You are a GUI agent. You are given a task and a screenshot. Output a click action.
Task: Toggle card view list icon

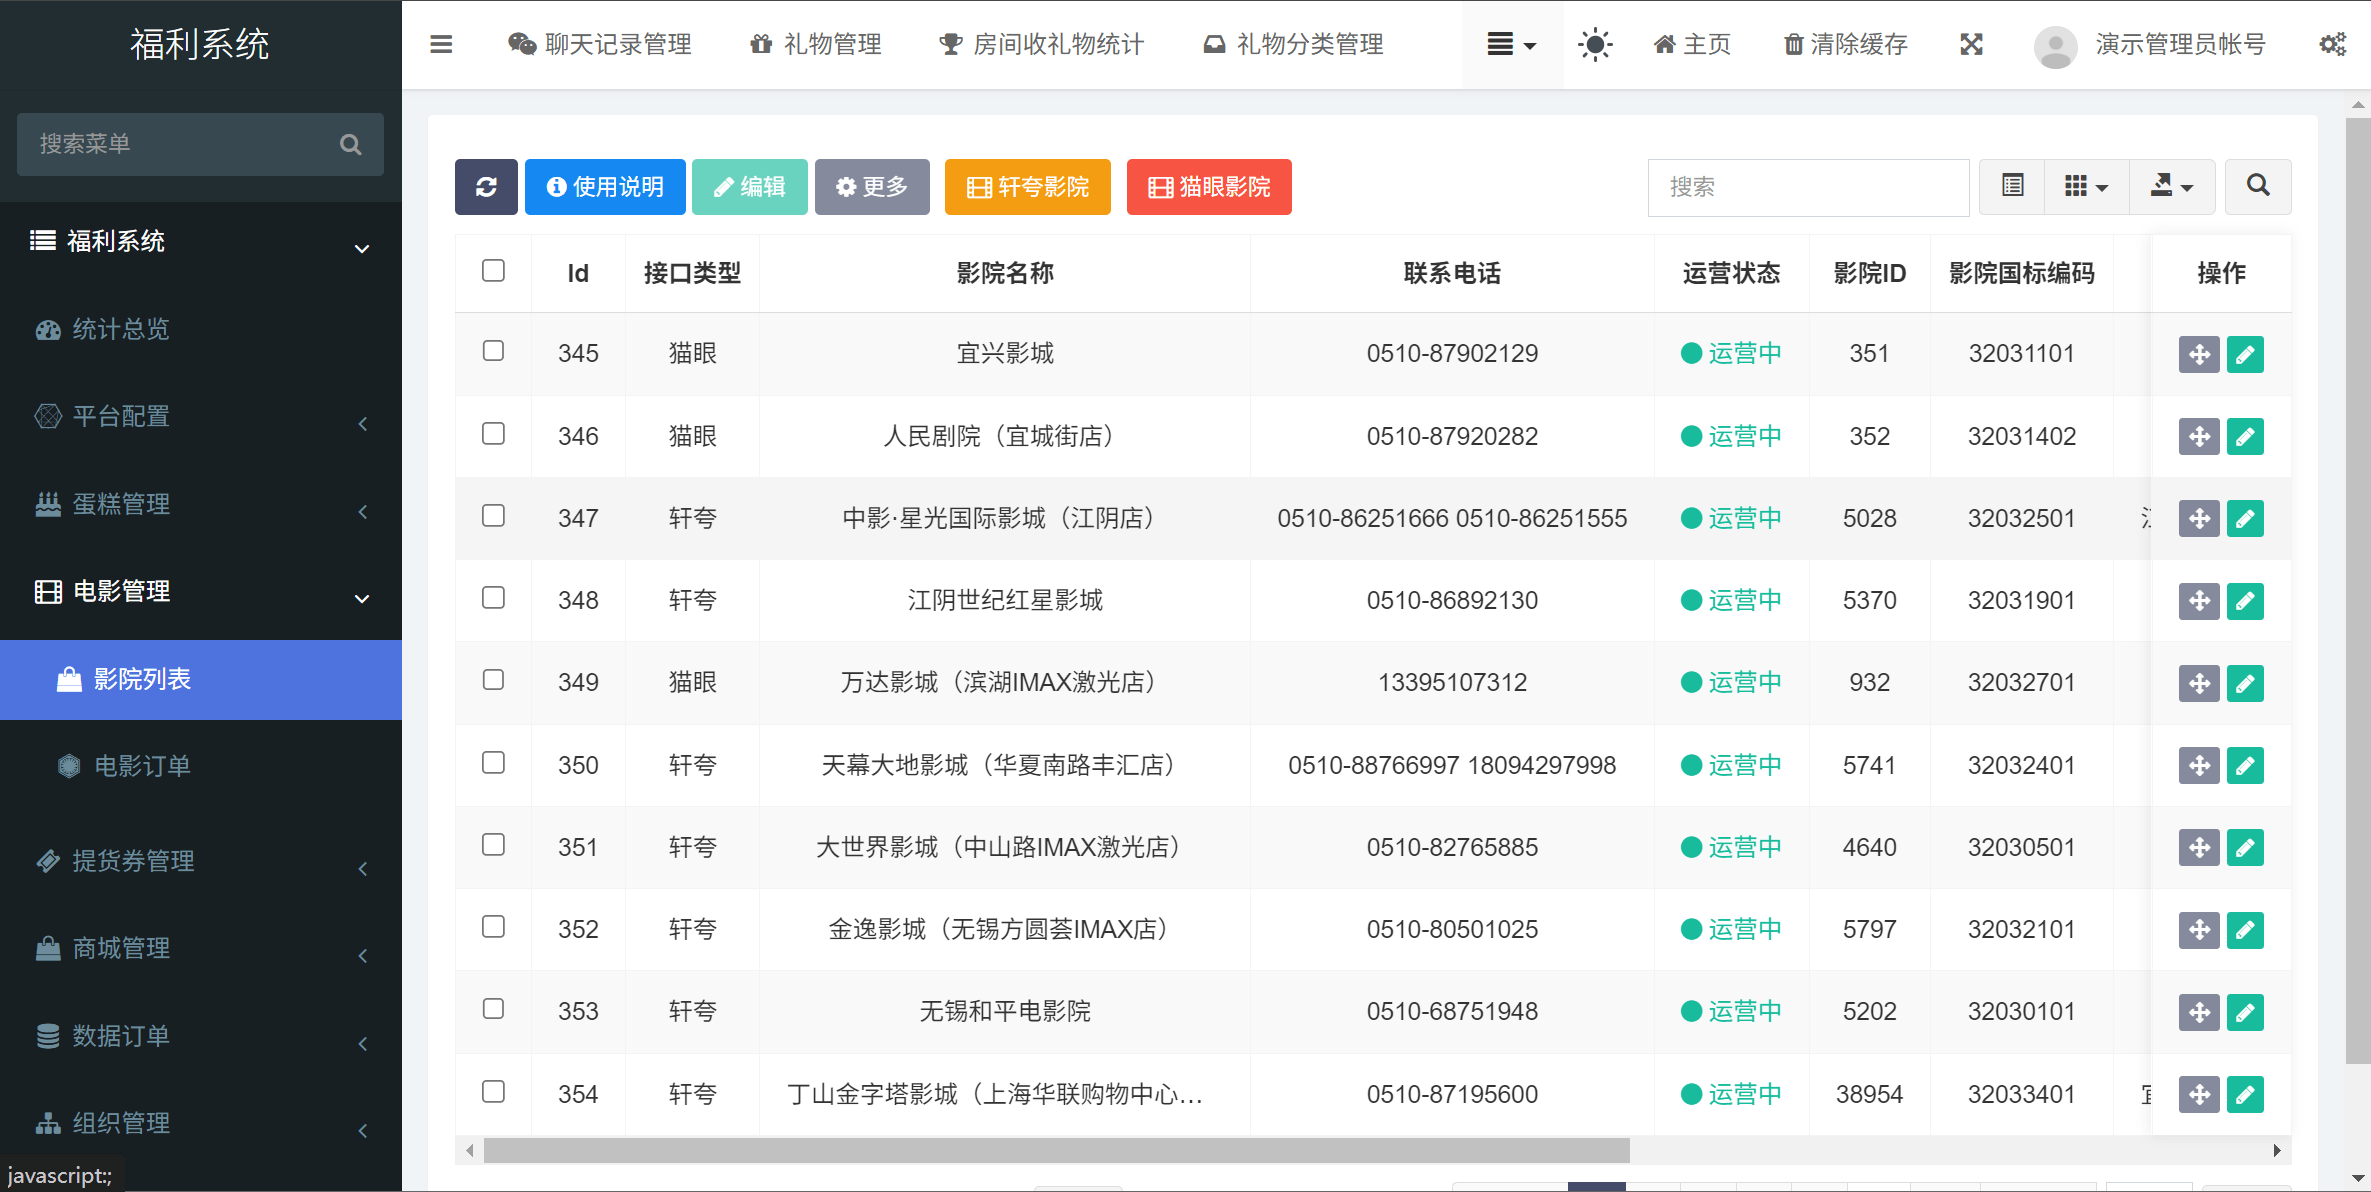(2013, 187)
